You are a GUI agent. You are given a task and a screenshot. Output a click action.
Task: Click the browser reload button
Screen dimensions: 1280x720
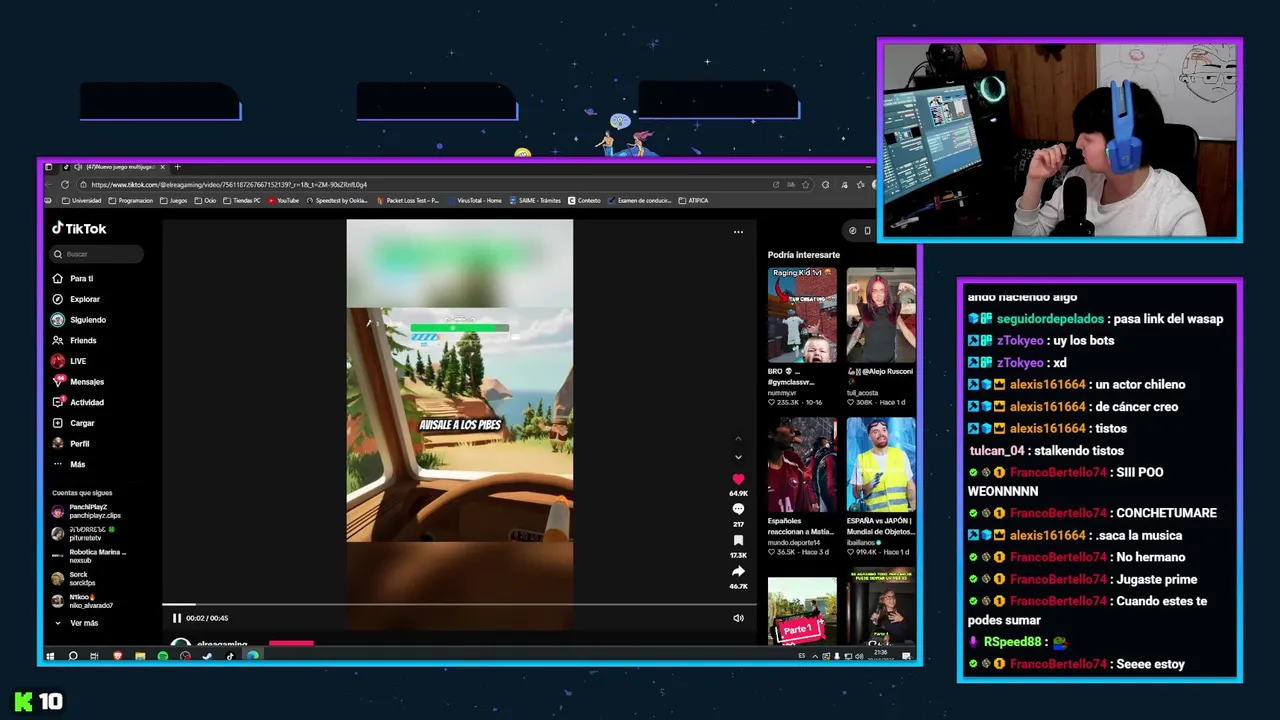65,185
